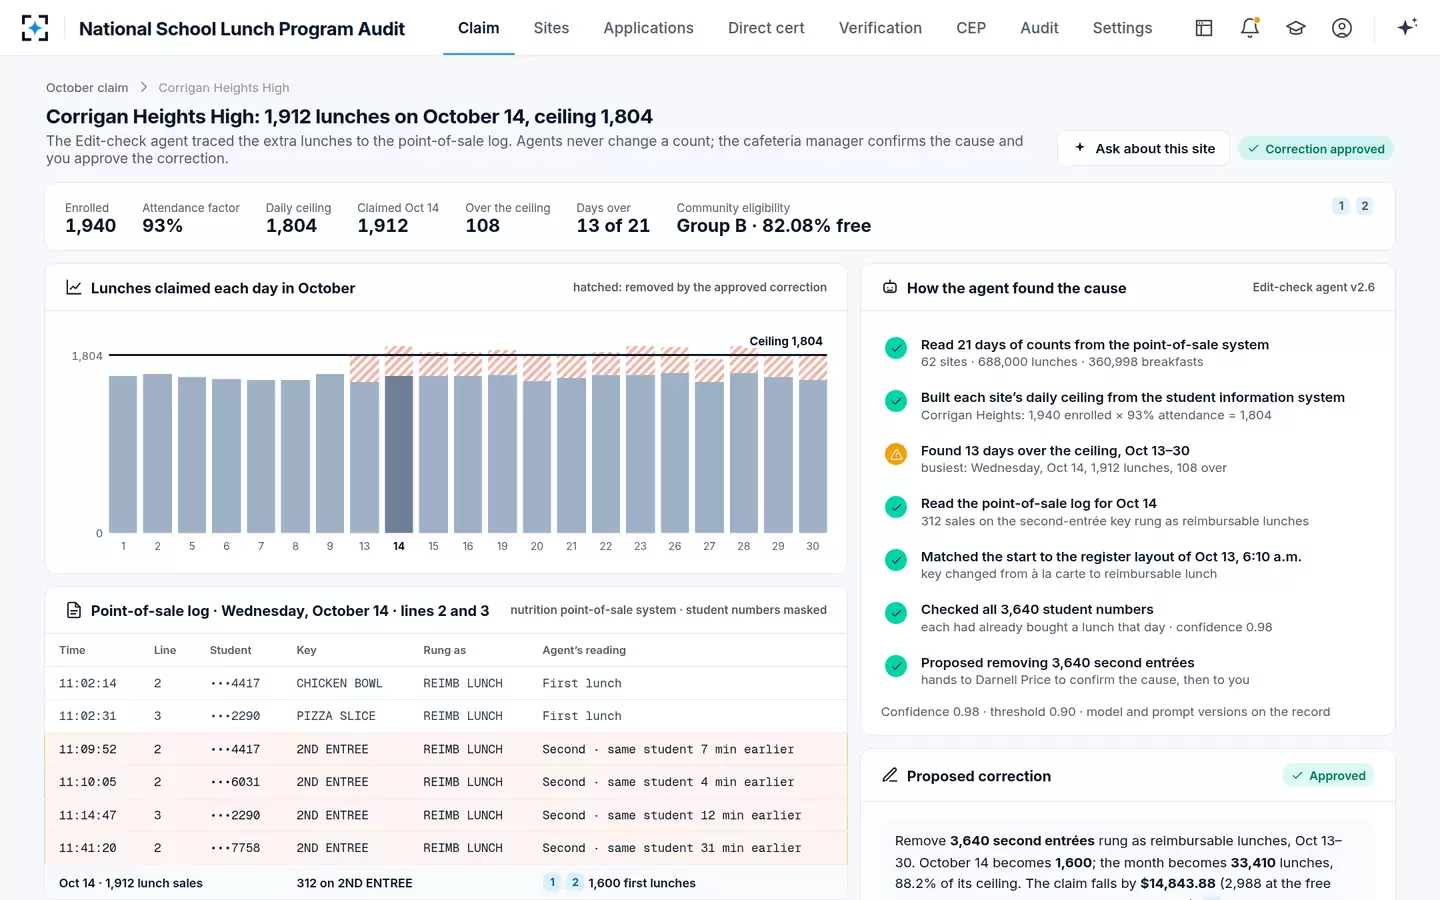
Task: Open the notifications bell
Action: 1250,28
